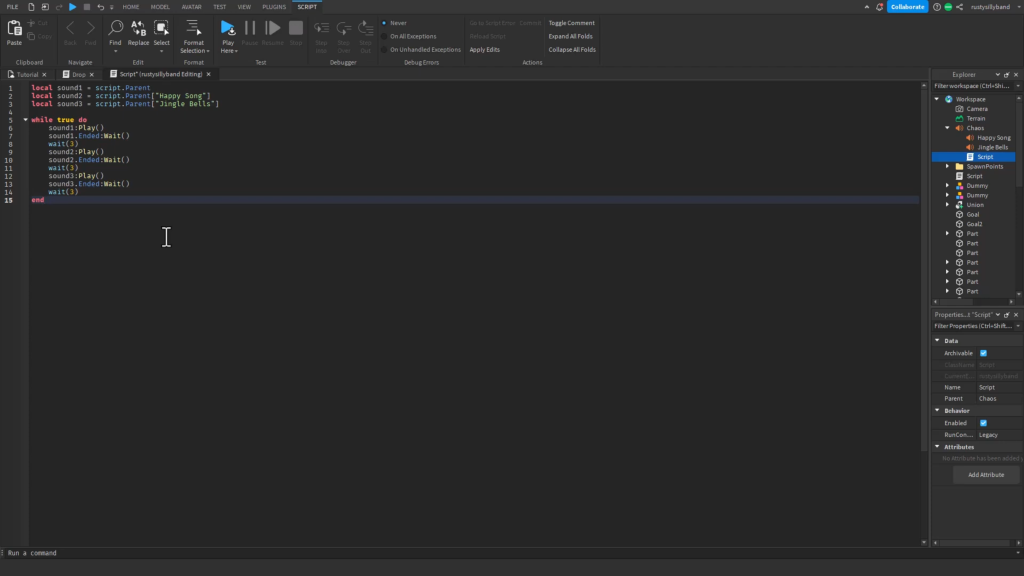Open the PLUGINS ribbon tab
Image resolution: width=1024 pixels, height=576 pixels.
(274, 7)
